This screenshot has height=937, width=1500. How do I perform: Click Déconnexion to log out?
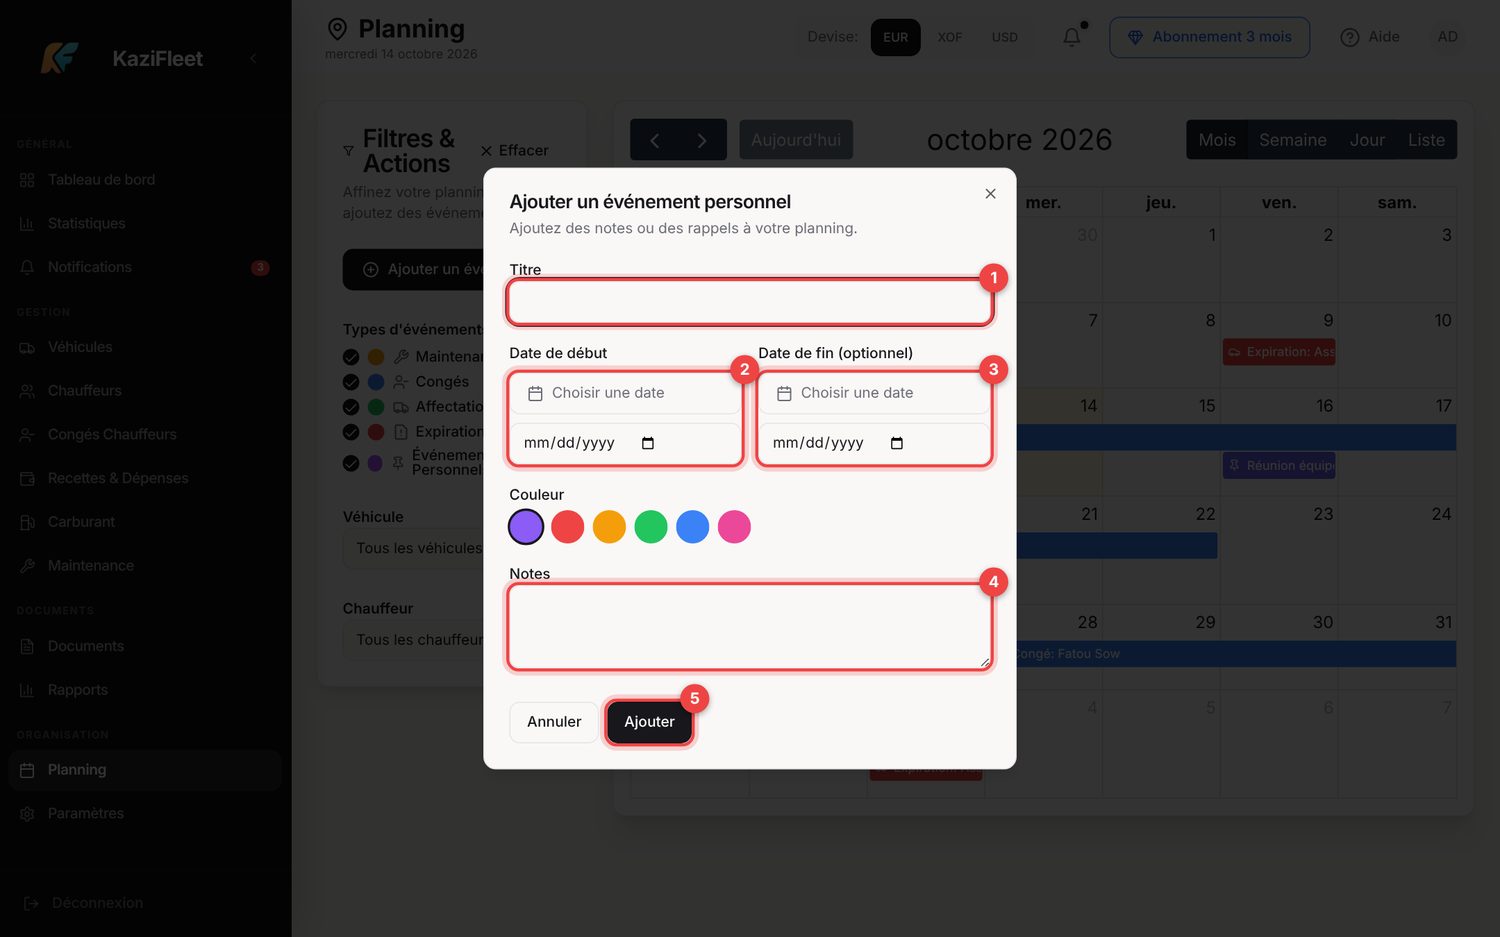coord(84,903)
